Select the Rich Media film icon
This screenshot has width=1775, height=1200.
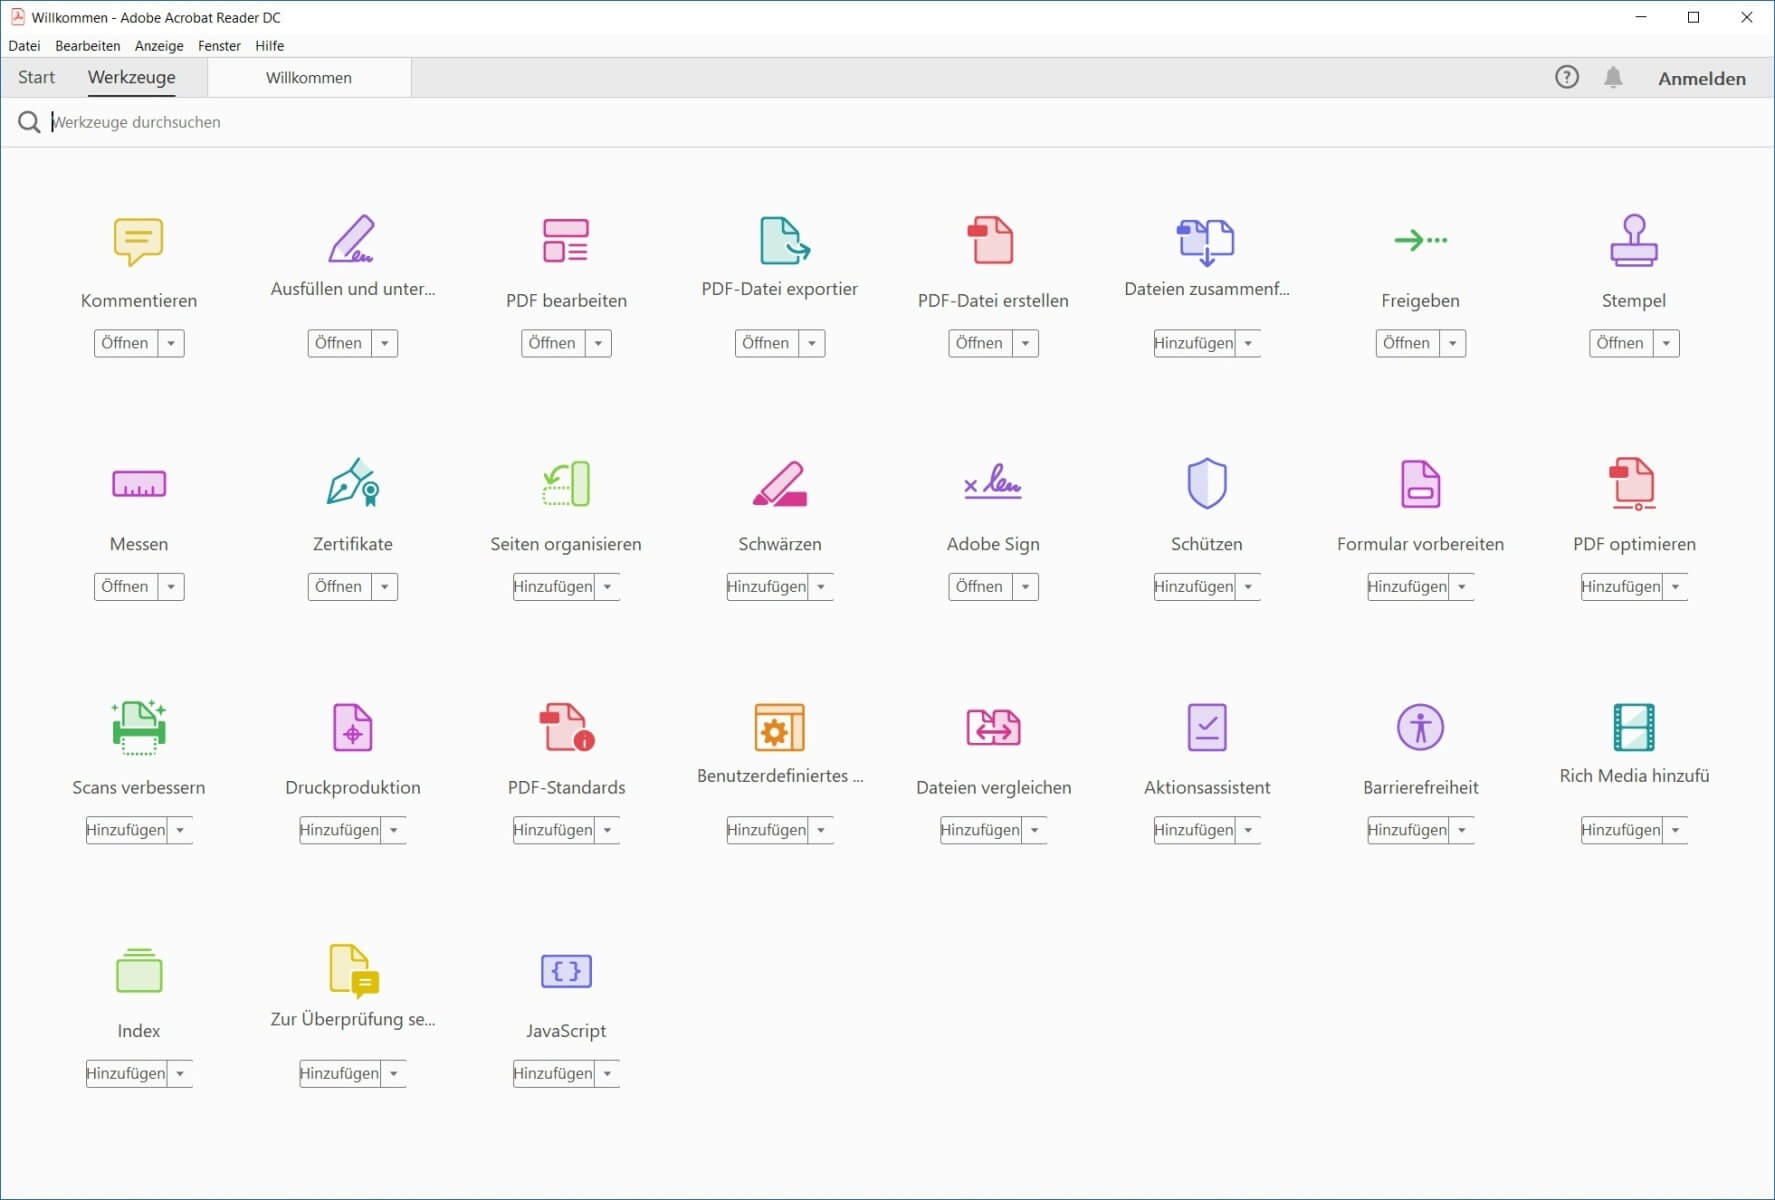point(1633,727)
